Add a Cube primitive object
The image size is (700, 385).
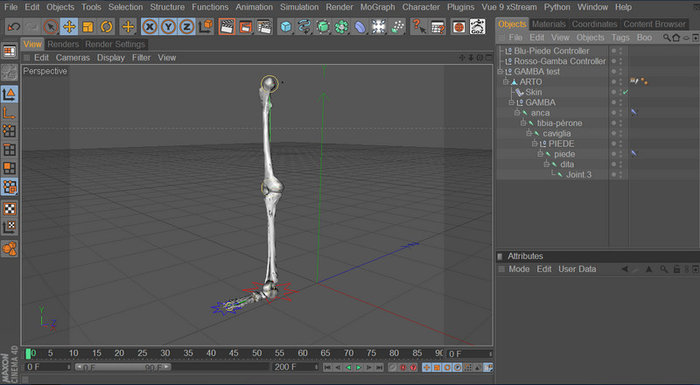[x=285, y=27]
